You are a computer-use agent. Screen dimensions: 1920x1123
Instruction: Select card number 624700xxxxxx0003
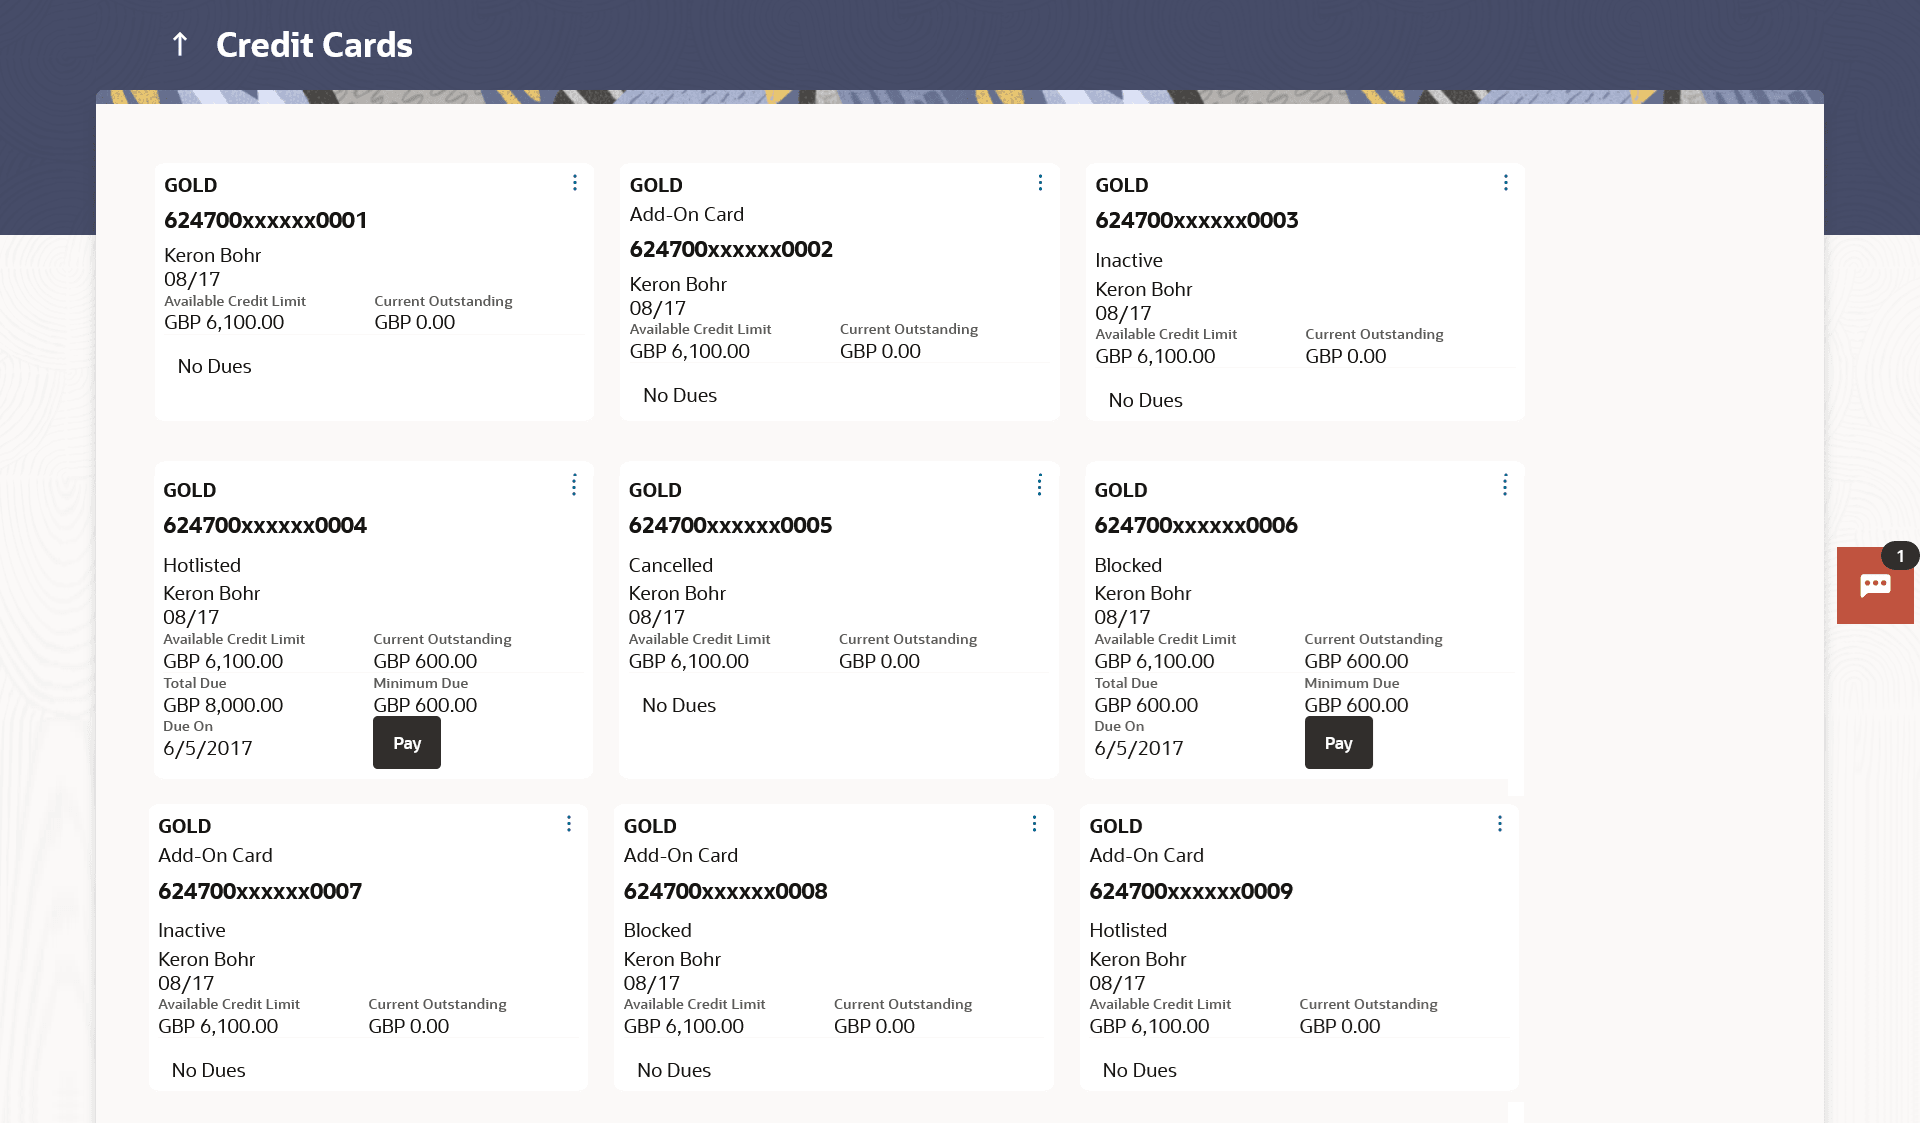click(x=1197, y=221)
